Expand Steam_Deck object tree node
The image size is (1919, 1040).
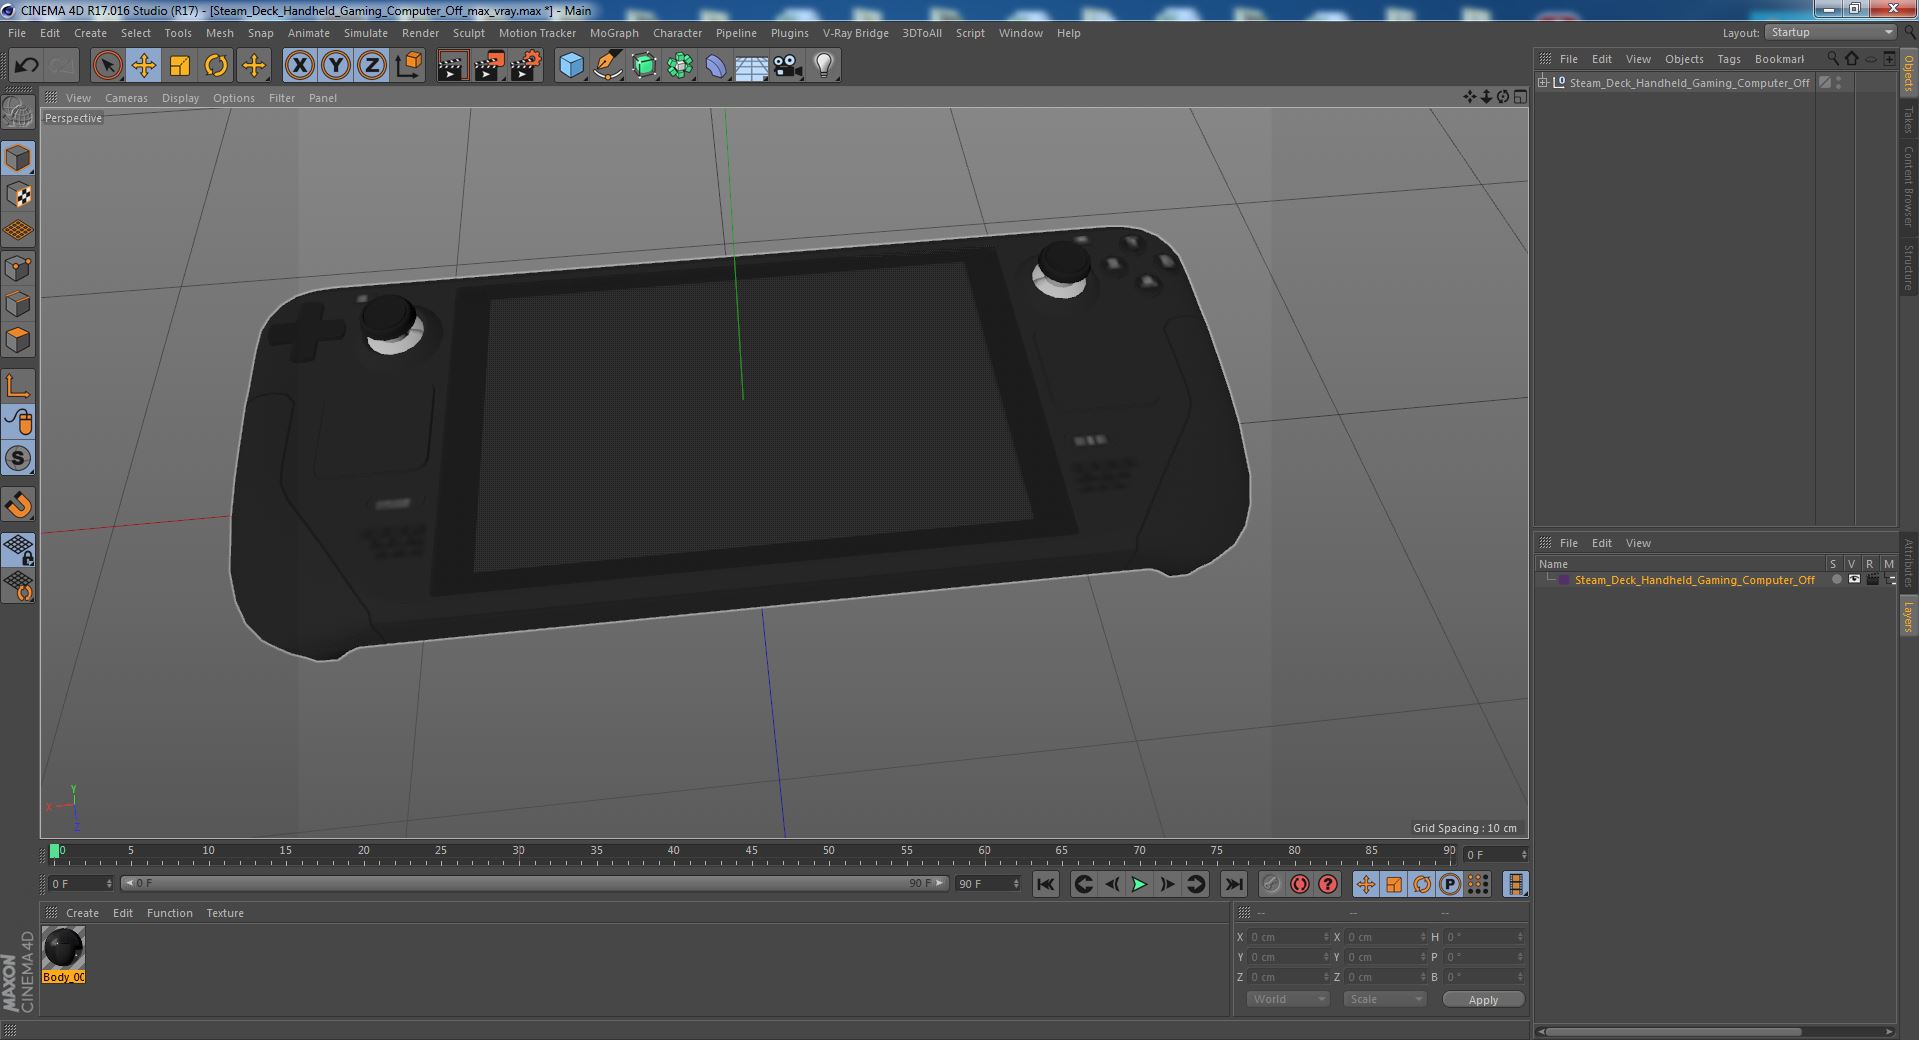click(x=1543, y=82)
